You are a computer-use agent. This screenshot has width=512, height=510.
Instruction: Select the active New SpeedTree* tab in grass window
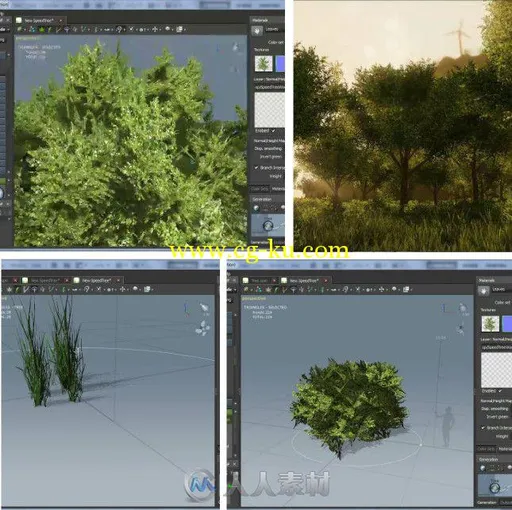tap(97, 280)
